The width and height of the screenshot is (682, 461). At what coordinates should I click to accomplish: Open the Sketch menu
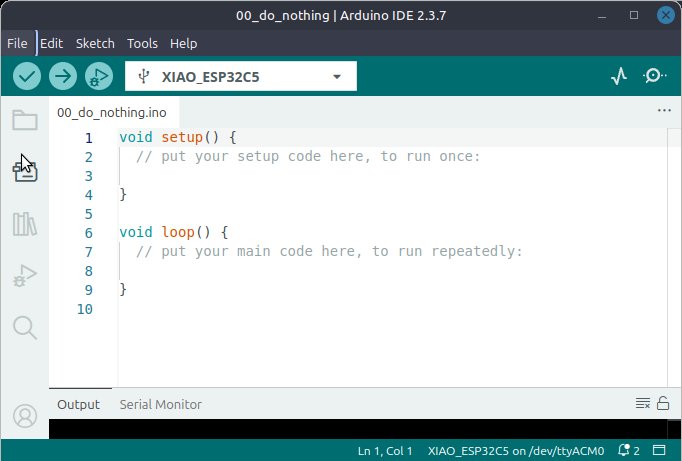tap(95, 43)
